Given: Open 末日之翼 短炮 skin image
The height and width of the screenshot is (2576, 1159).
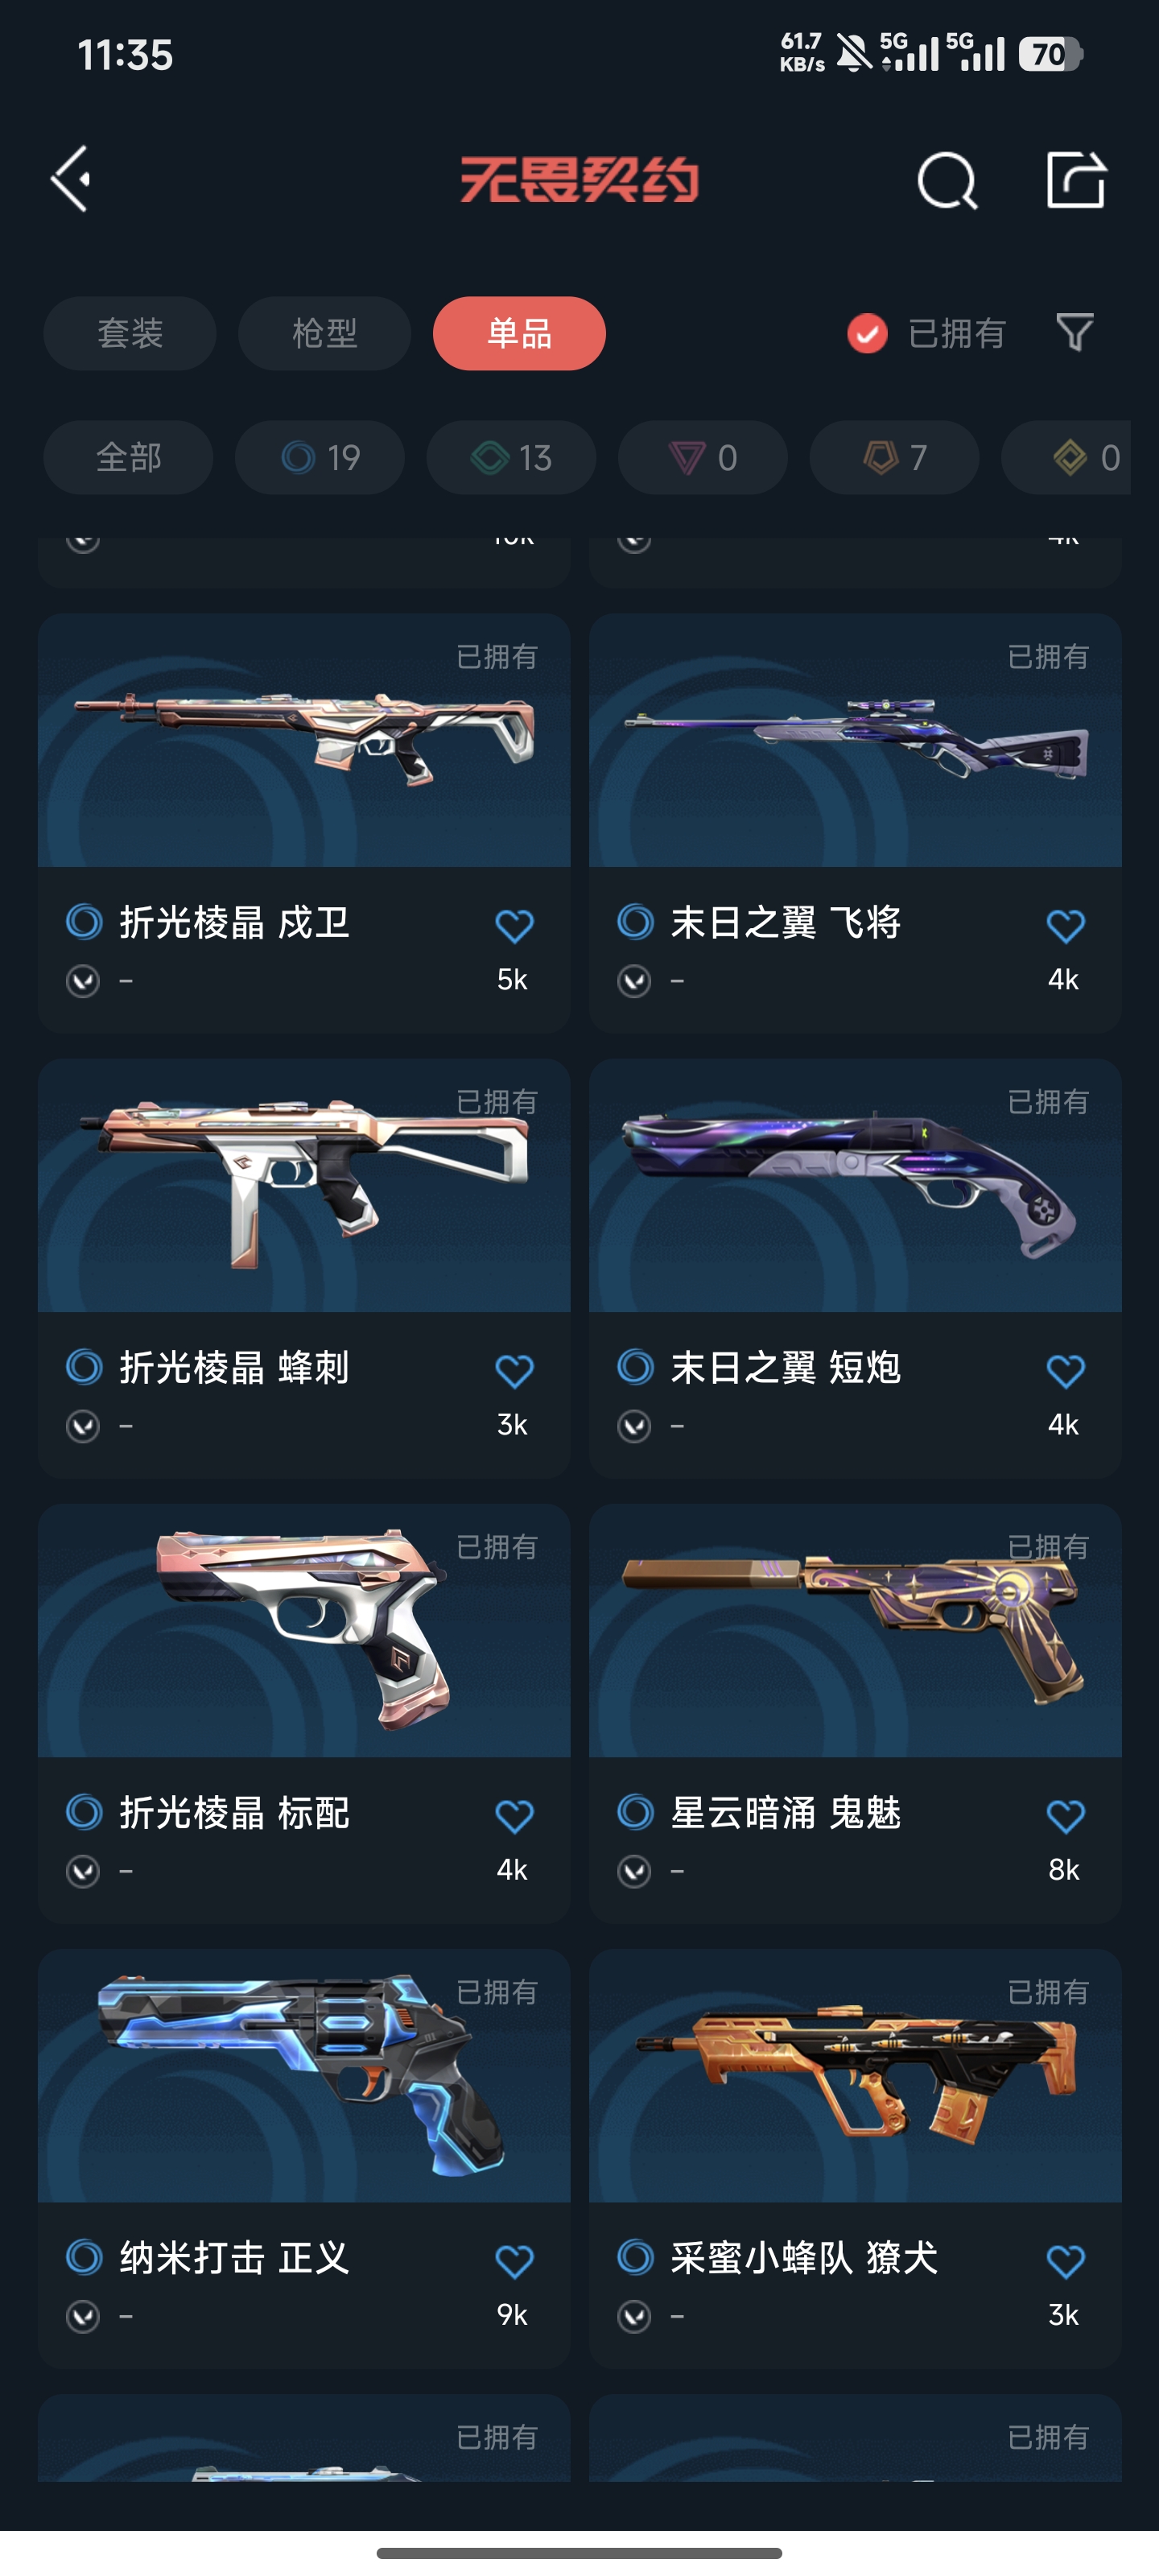Looking at the screenshot, I should pyautogui.click(x=855, y=1185).
